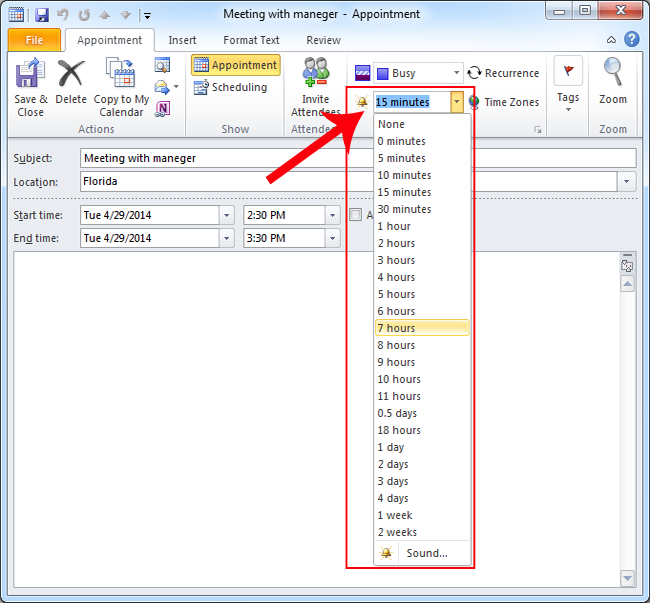Screen dimensions: 650x603
Task: Select 5 minutes reminder
Action: 422,158
